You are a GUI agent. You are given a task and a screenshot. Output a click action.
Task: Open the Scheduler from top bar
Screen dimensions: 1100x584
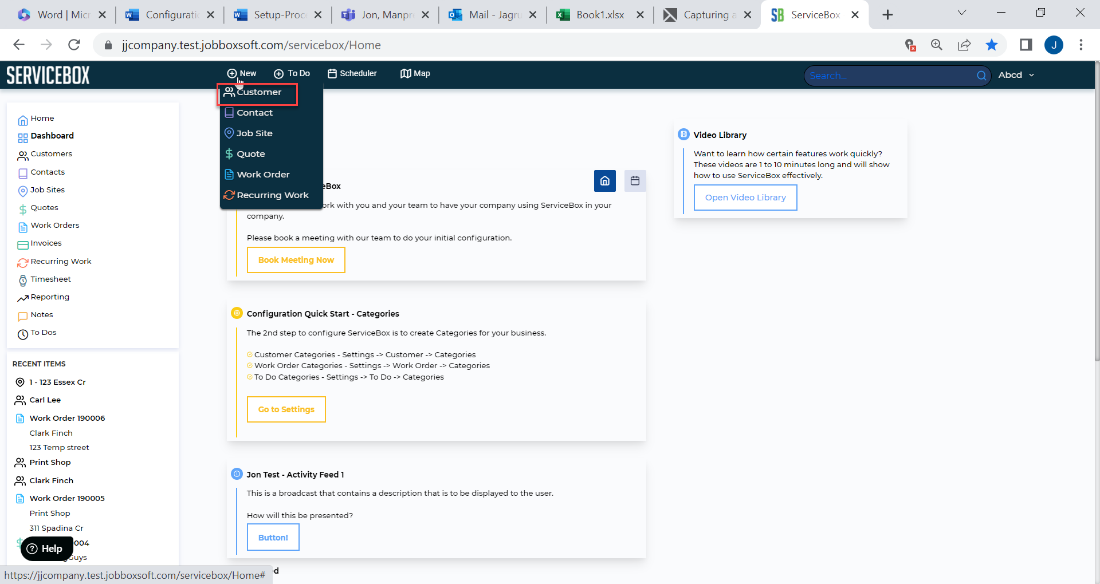(352, 74)
